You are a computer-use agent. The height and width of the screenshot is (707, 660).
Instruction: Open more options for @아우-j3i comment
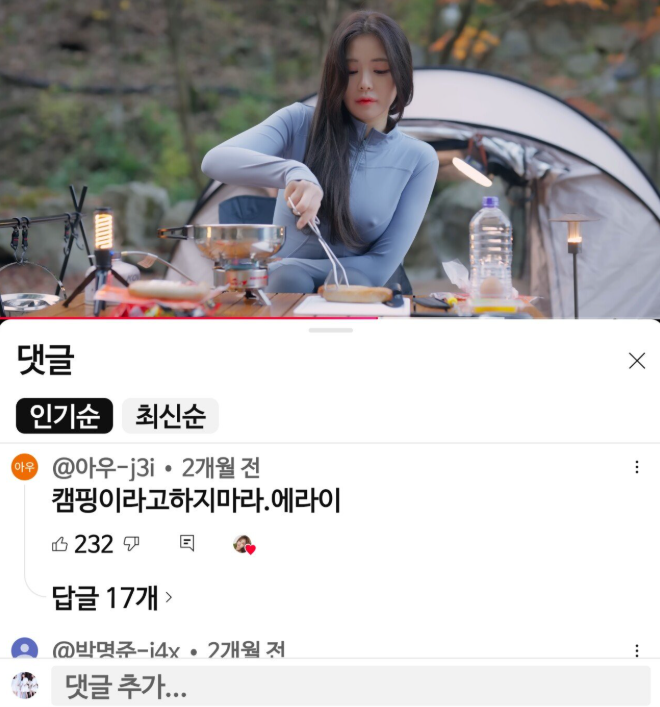point(637,467)
